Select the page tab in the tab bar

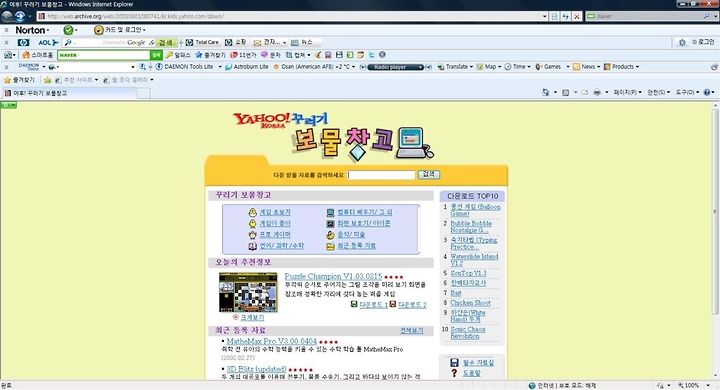pyautogui.click(x=70, y=93)
